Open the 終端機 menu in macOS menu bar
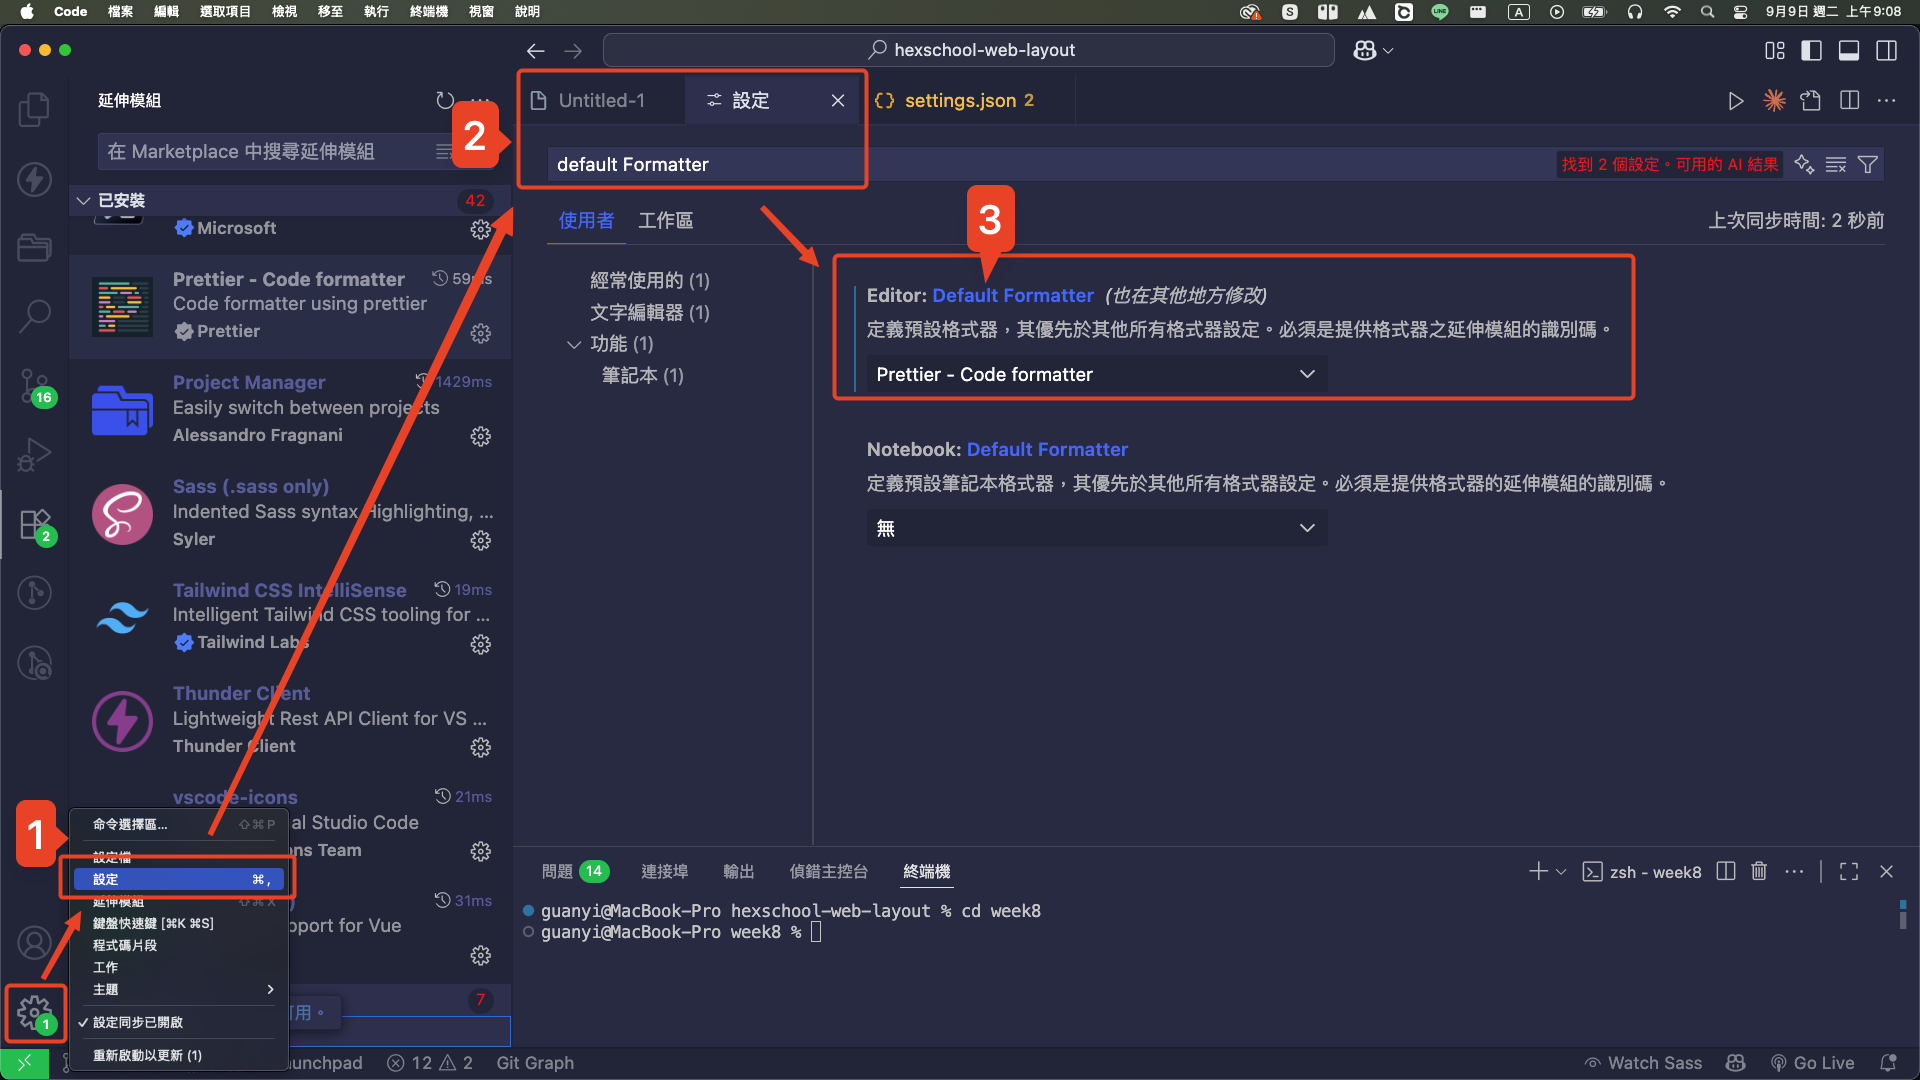This screenshot has height=1080, width=1920. click(428, 11)
